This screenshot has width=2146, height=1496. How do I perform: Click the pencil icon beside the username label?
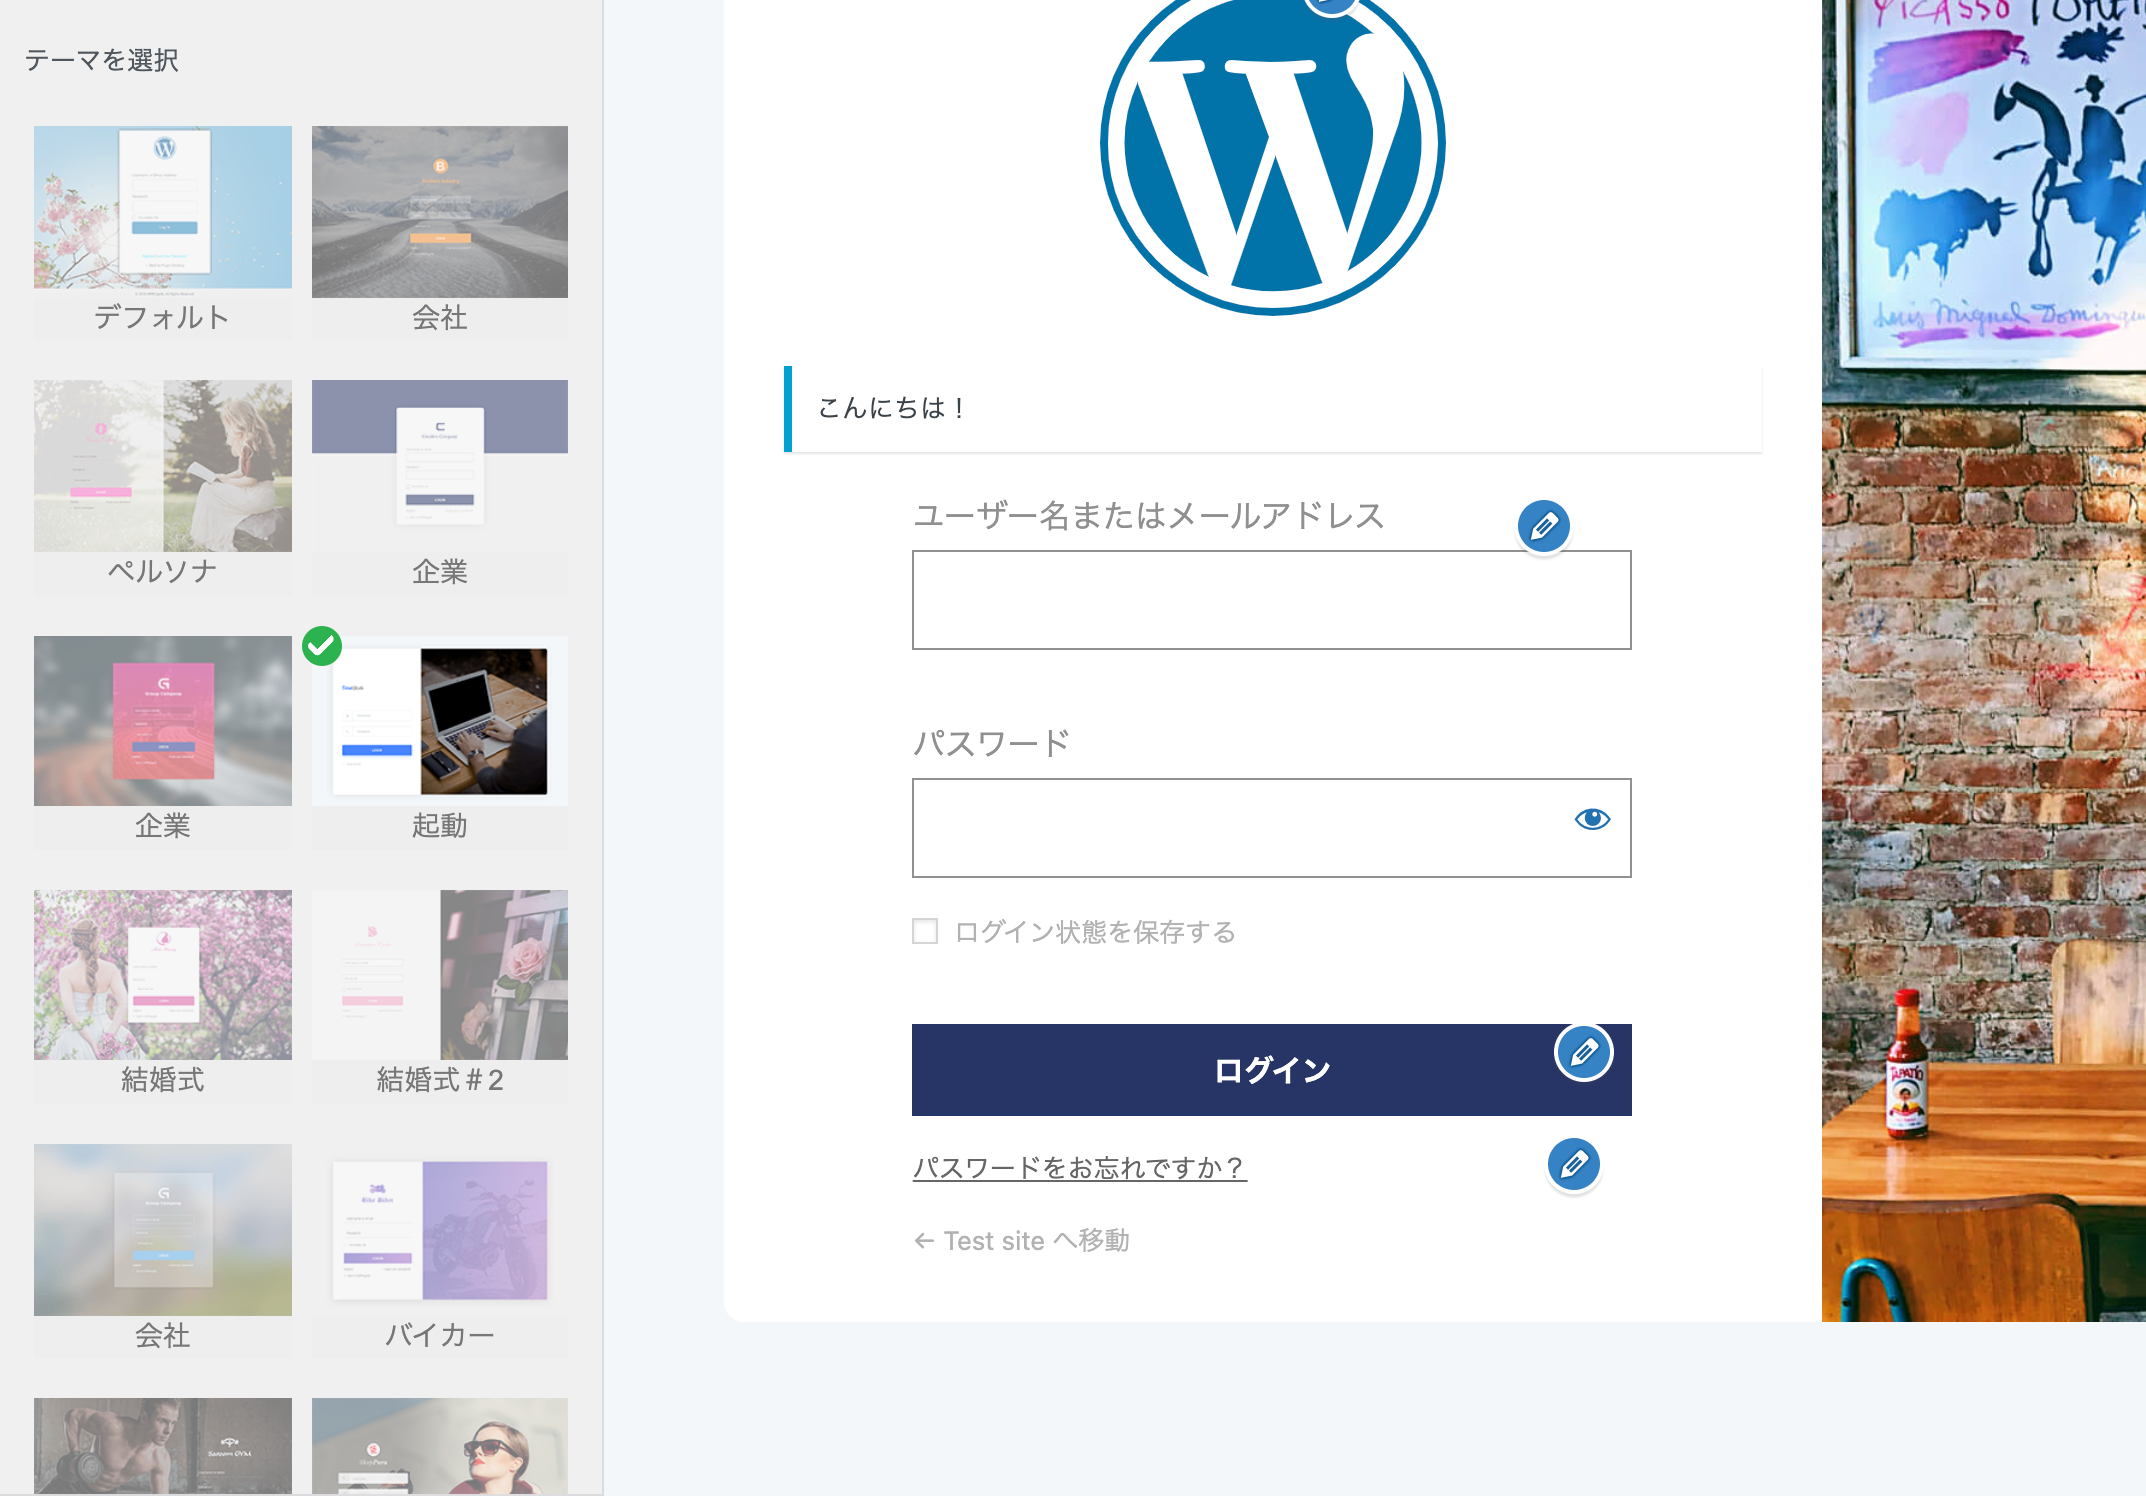[1543, 526]
